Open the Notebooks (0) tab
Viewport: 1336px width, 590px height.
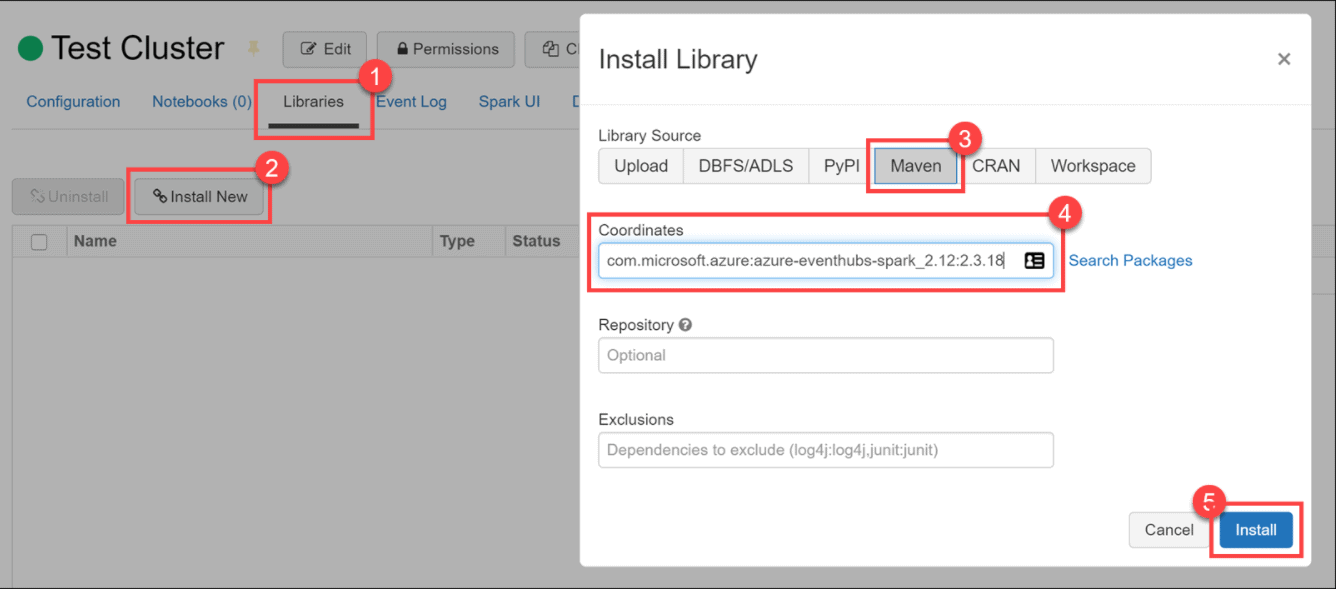point(201,102)
